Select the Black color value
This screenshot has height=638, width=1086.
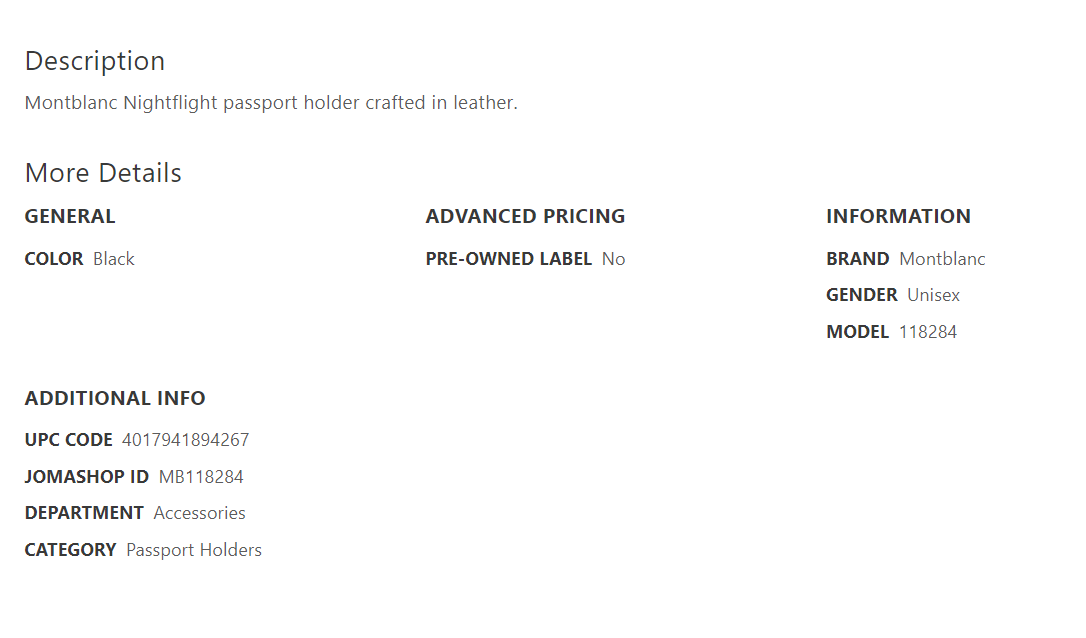click(x=114, y=259)
